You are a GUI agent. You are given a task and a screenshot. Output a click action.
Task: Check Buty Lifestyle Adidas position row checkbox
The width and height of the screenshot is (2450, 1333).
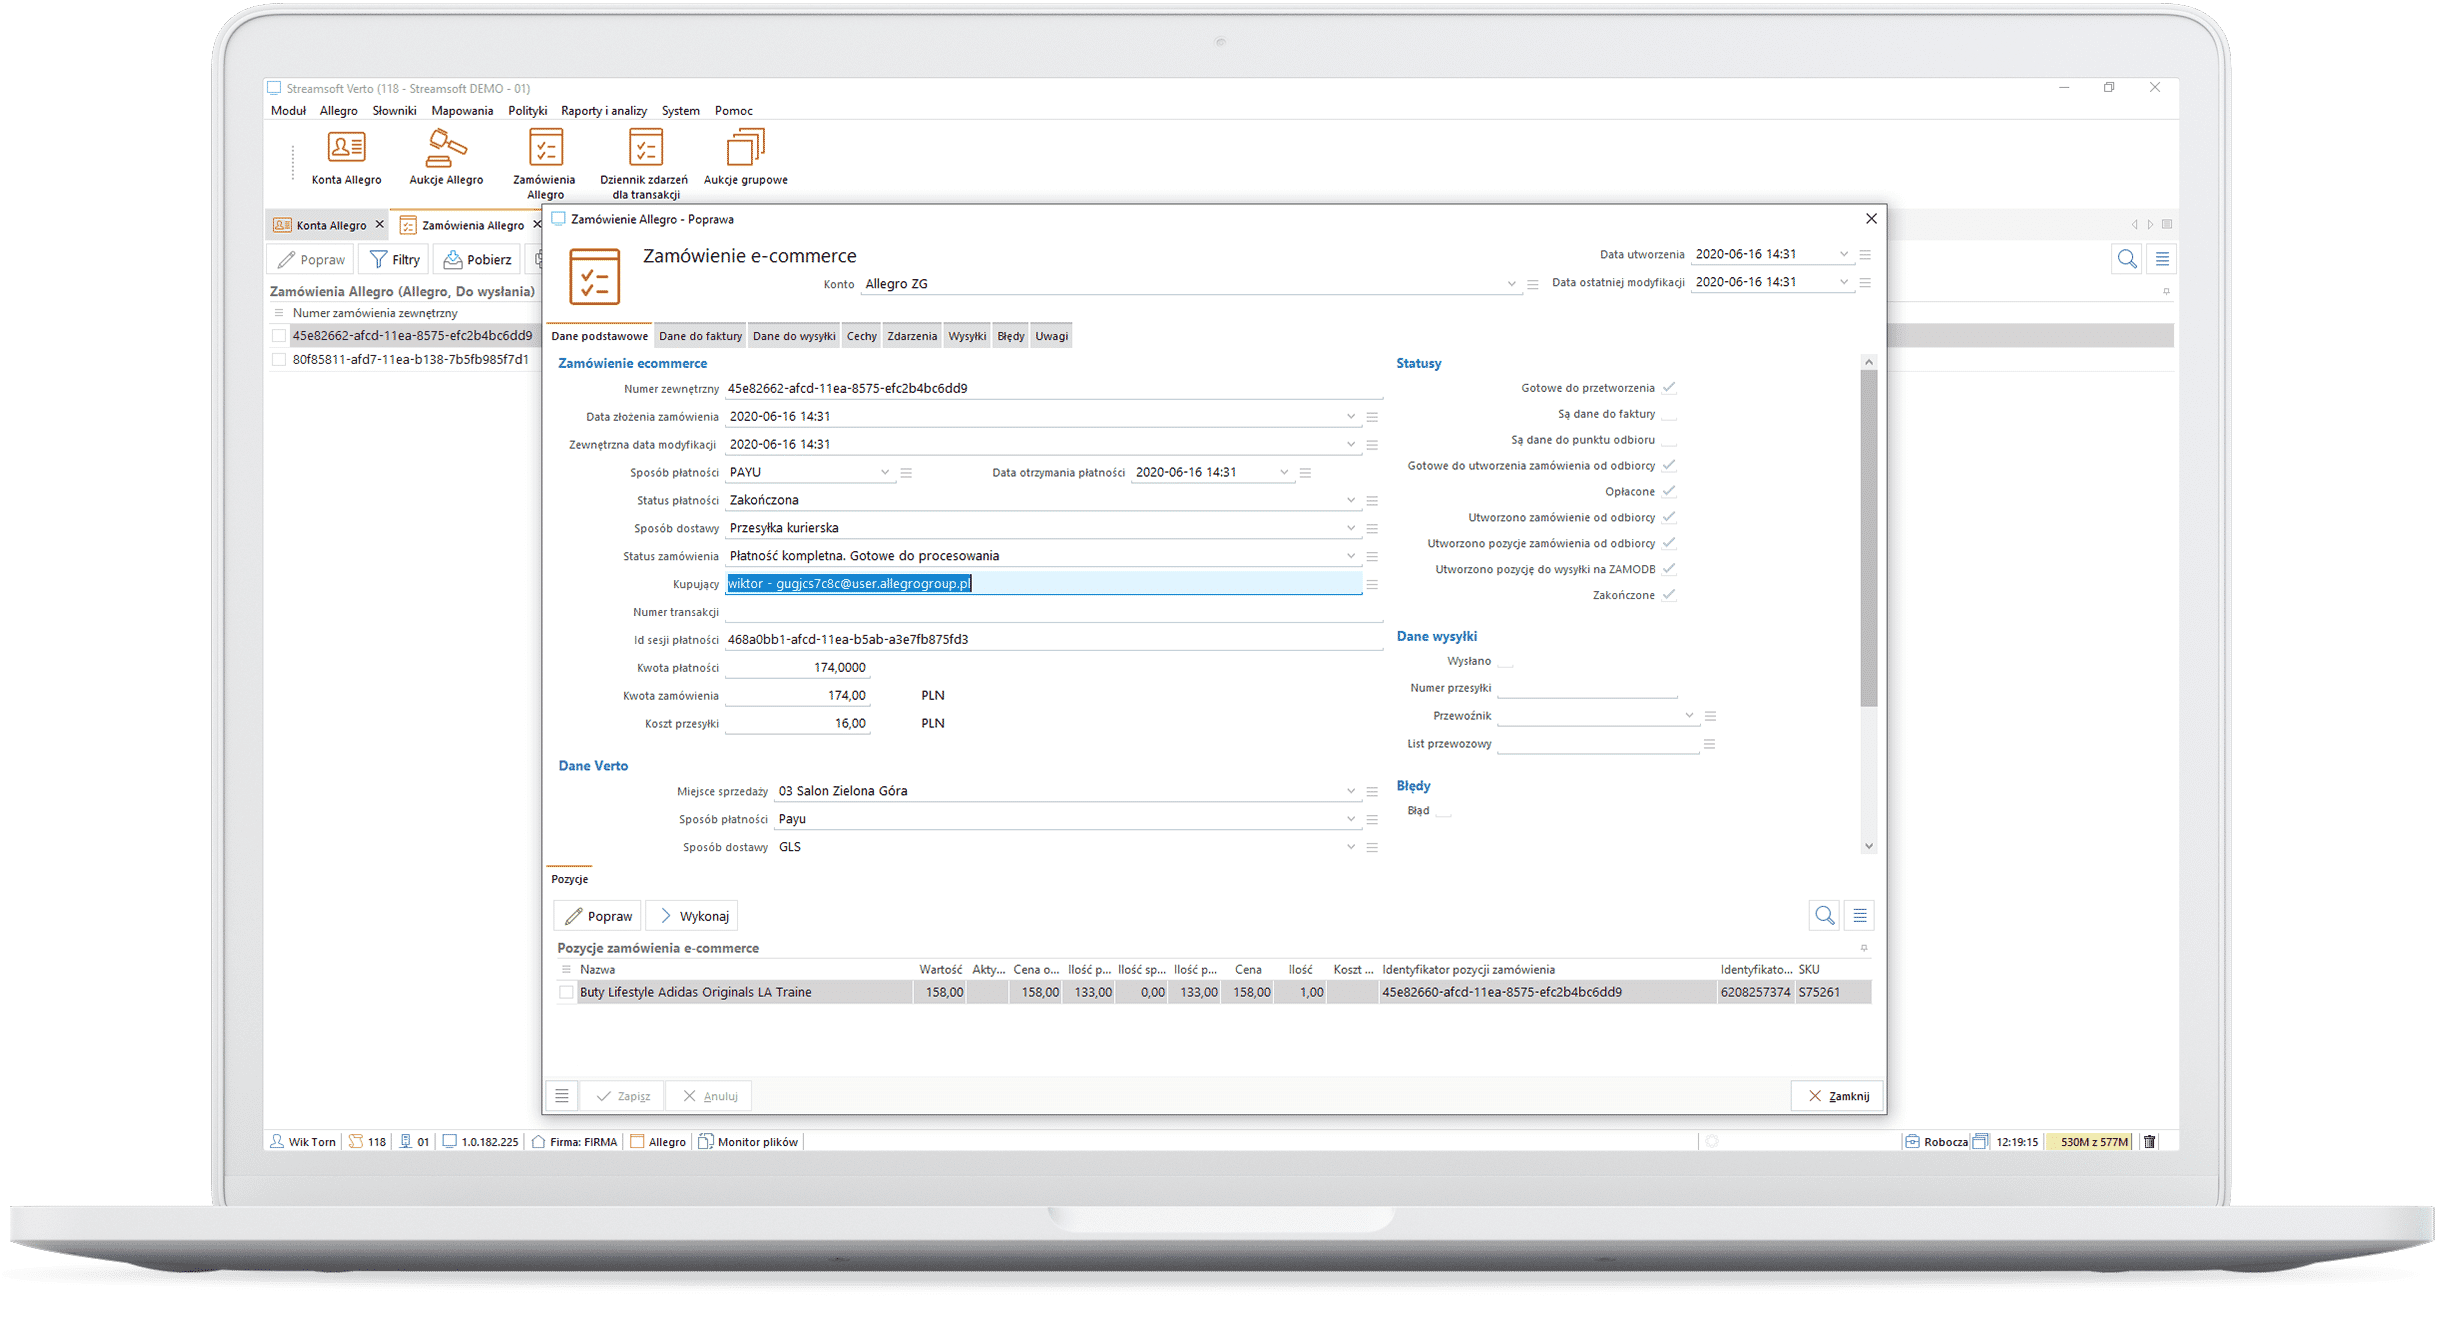tap(566, 992)
